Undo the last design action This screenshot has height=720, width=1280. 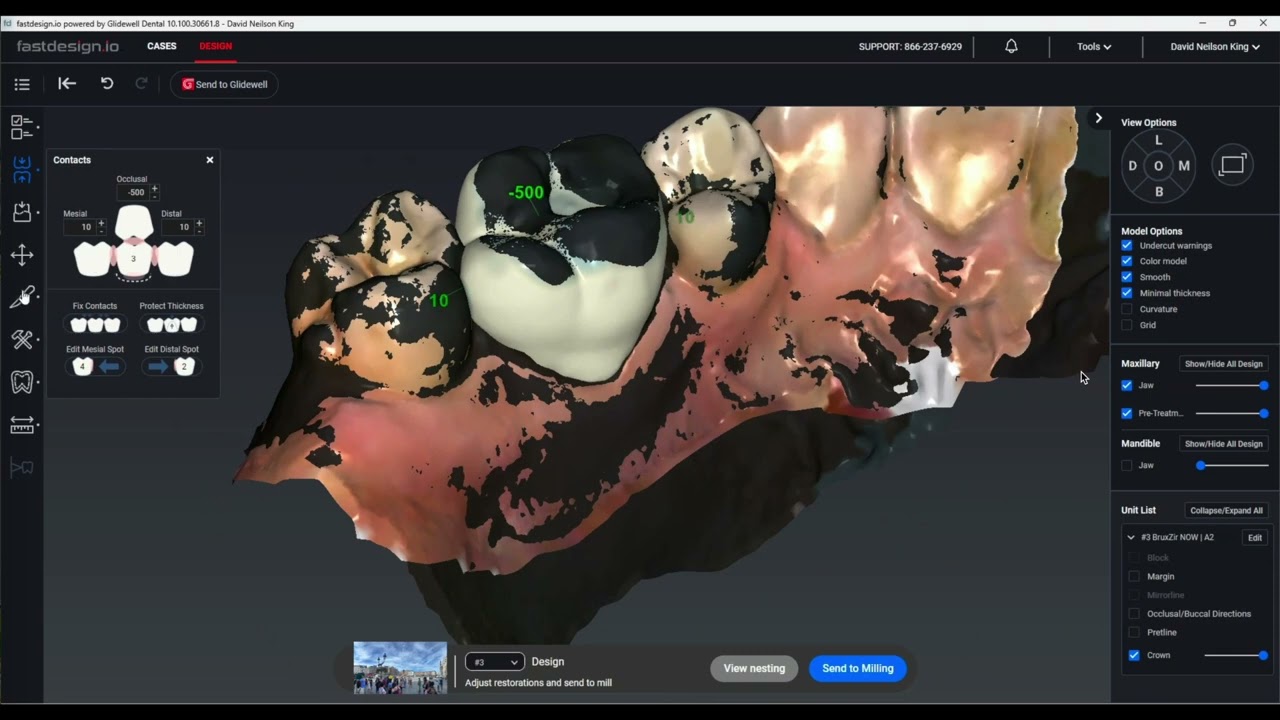107,84
